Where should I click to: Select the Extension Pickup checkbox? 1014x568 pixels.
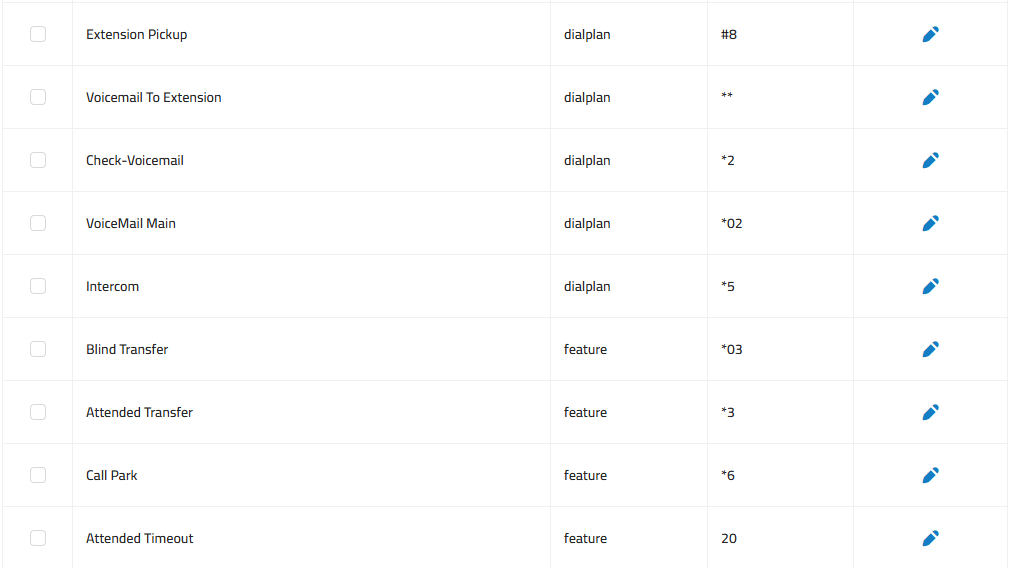point(38,34)
